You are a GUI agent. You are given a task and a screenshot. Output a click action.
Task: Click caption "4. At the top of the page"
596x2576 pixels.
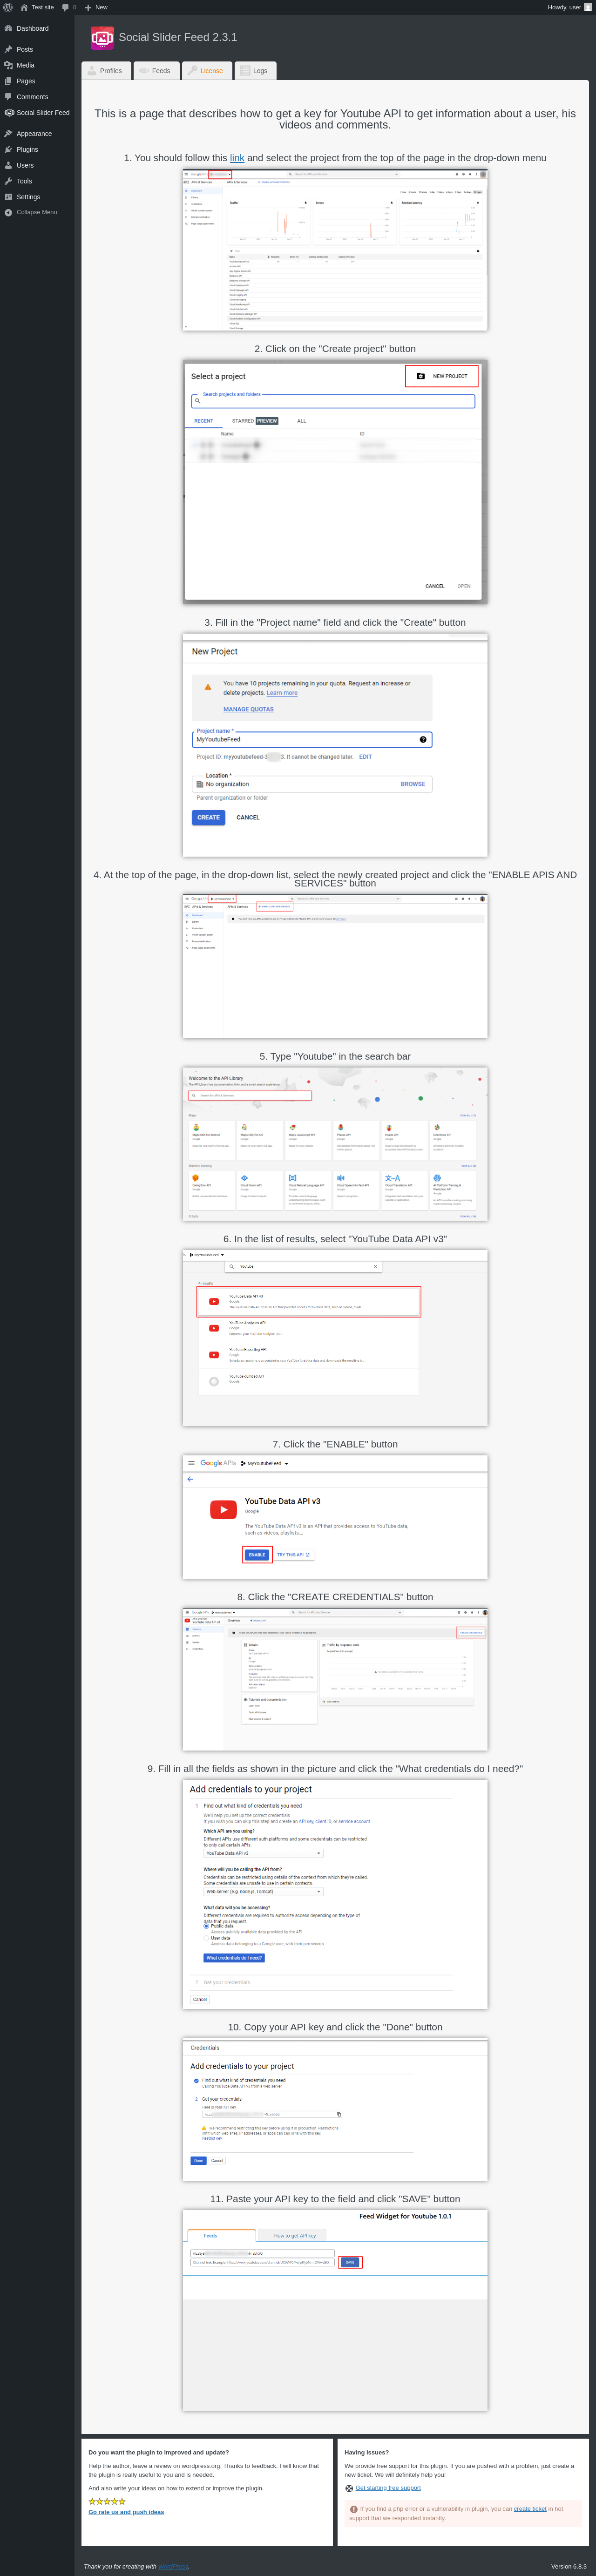[x=335, y=879]
